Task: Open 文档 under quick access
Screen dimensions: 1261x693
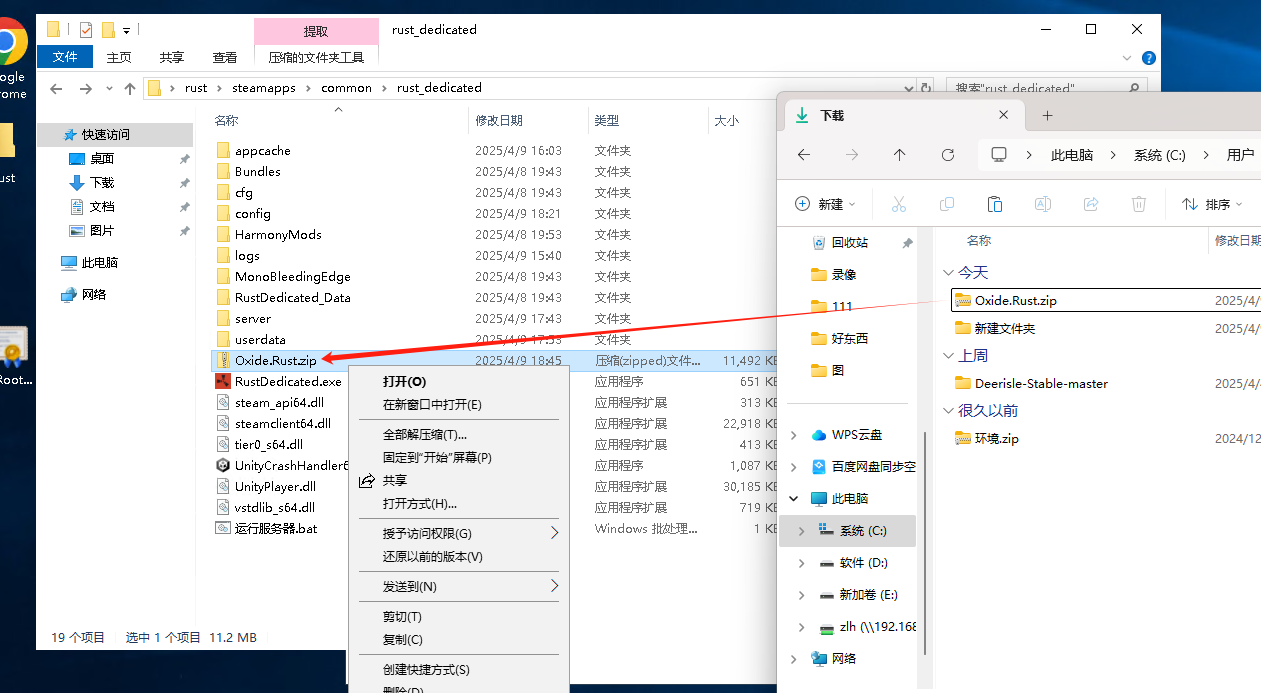Action: [x=102, y=206]
